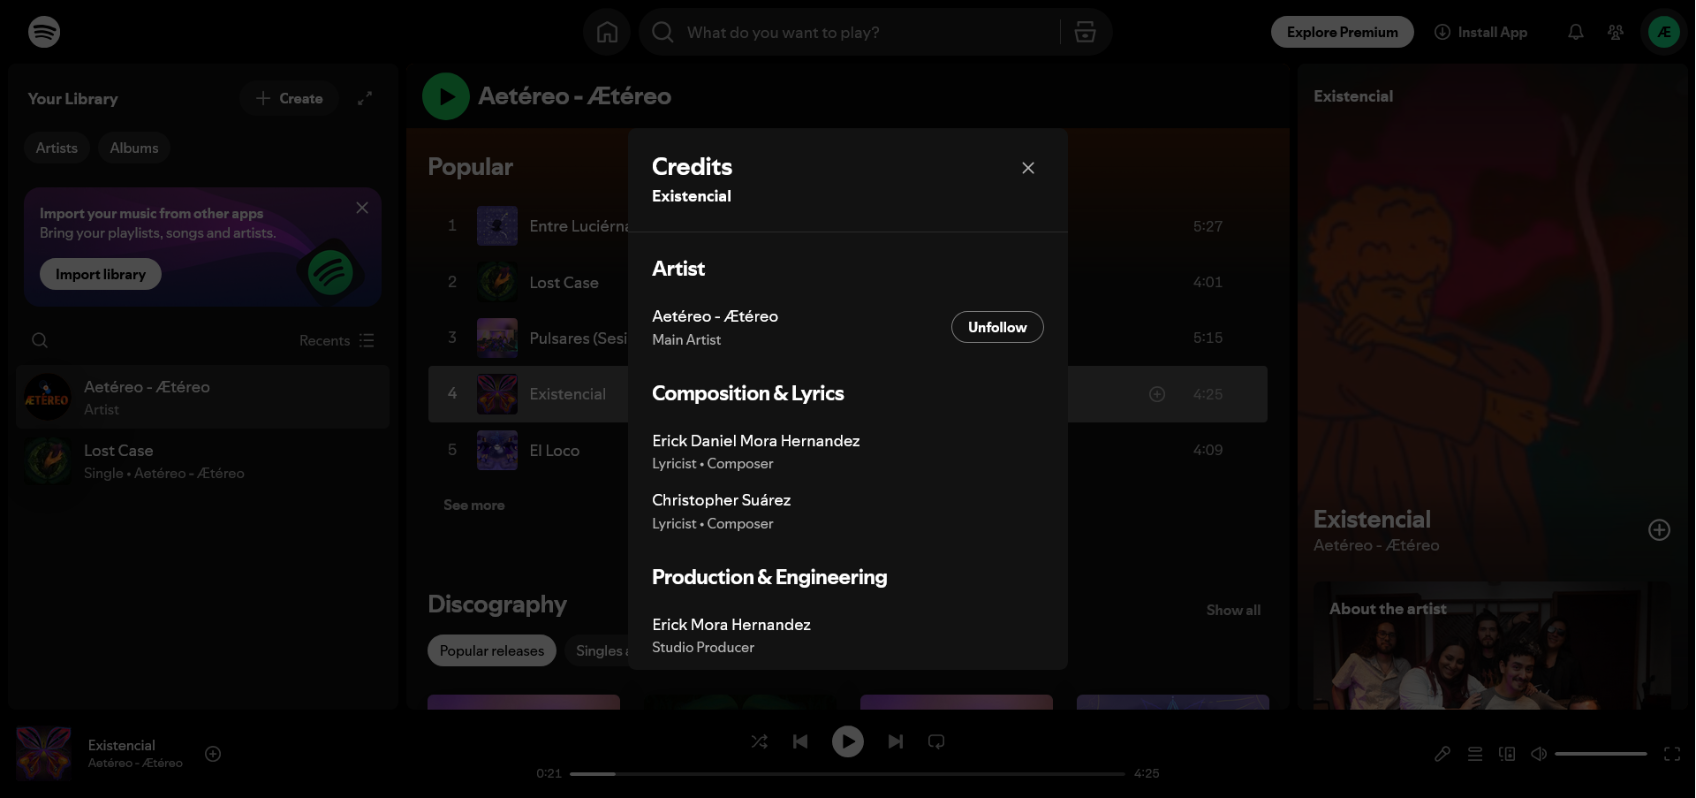The image size is (1696, 798).
Task: Click artist name under now-playing title
Action: (135, 763)
